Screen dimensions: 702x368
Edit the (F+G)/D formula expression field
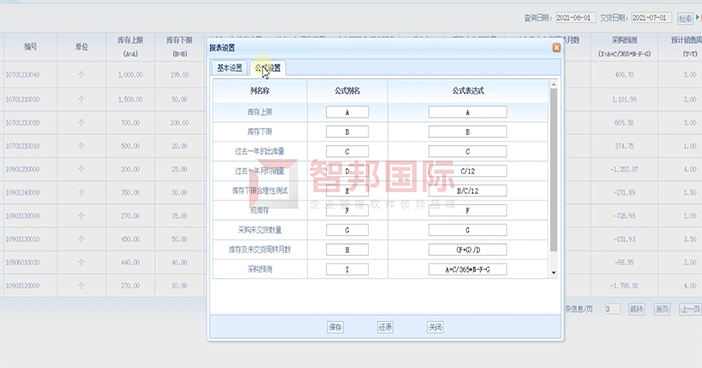coord(467,250)
